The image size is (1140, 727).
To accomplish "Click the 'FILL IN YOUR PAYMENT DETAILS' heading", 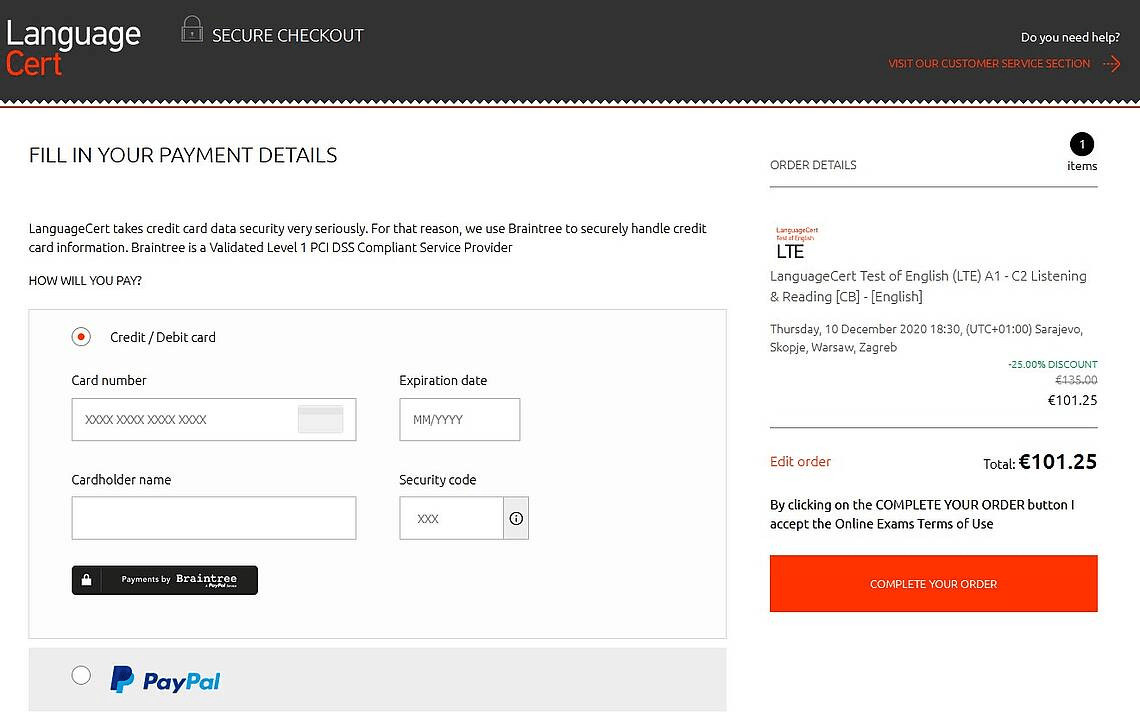I will pyautogui.click(x=183, y=155).
